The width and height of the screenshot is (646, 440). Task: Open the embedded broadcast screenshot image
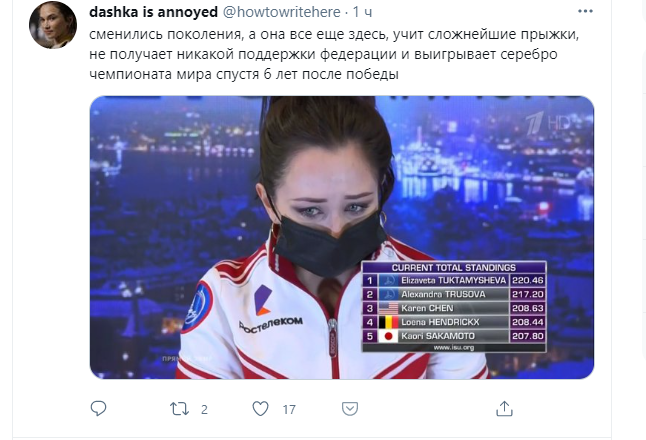(342, 238)
